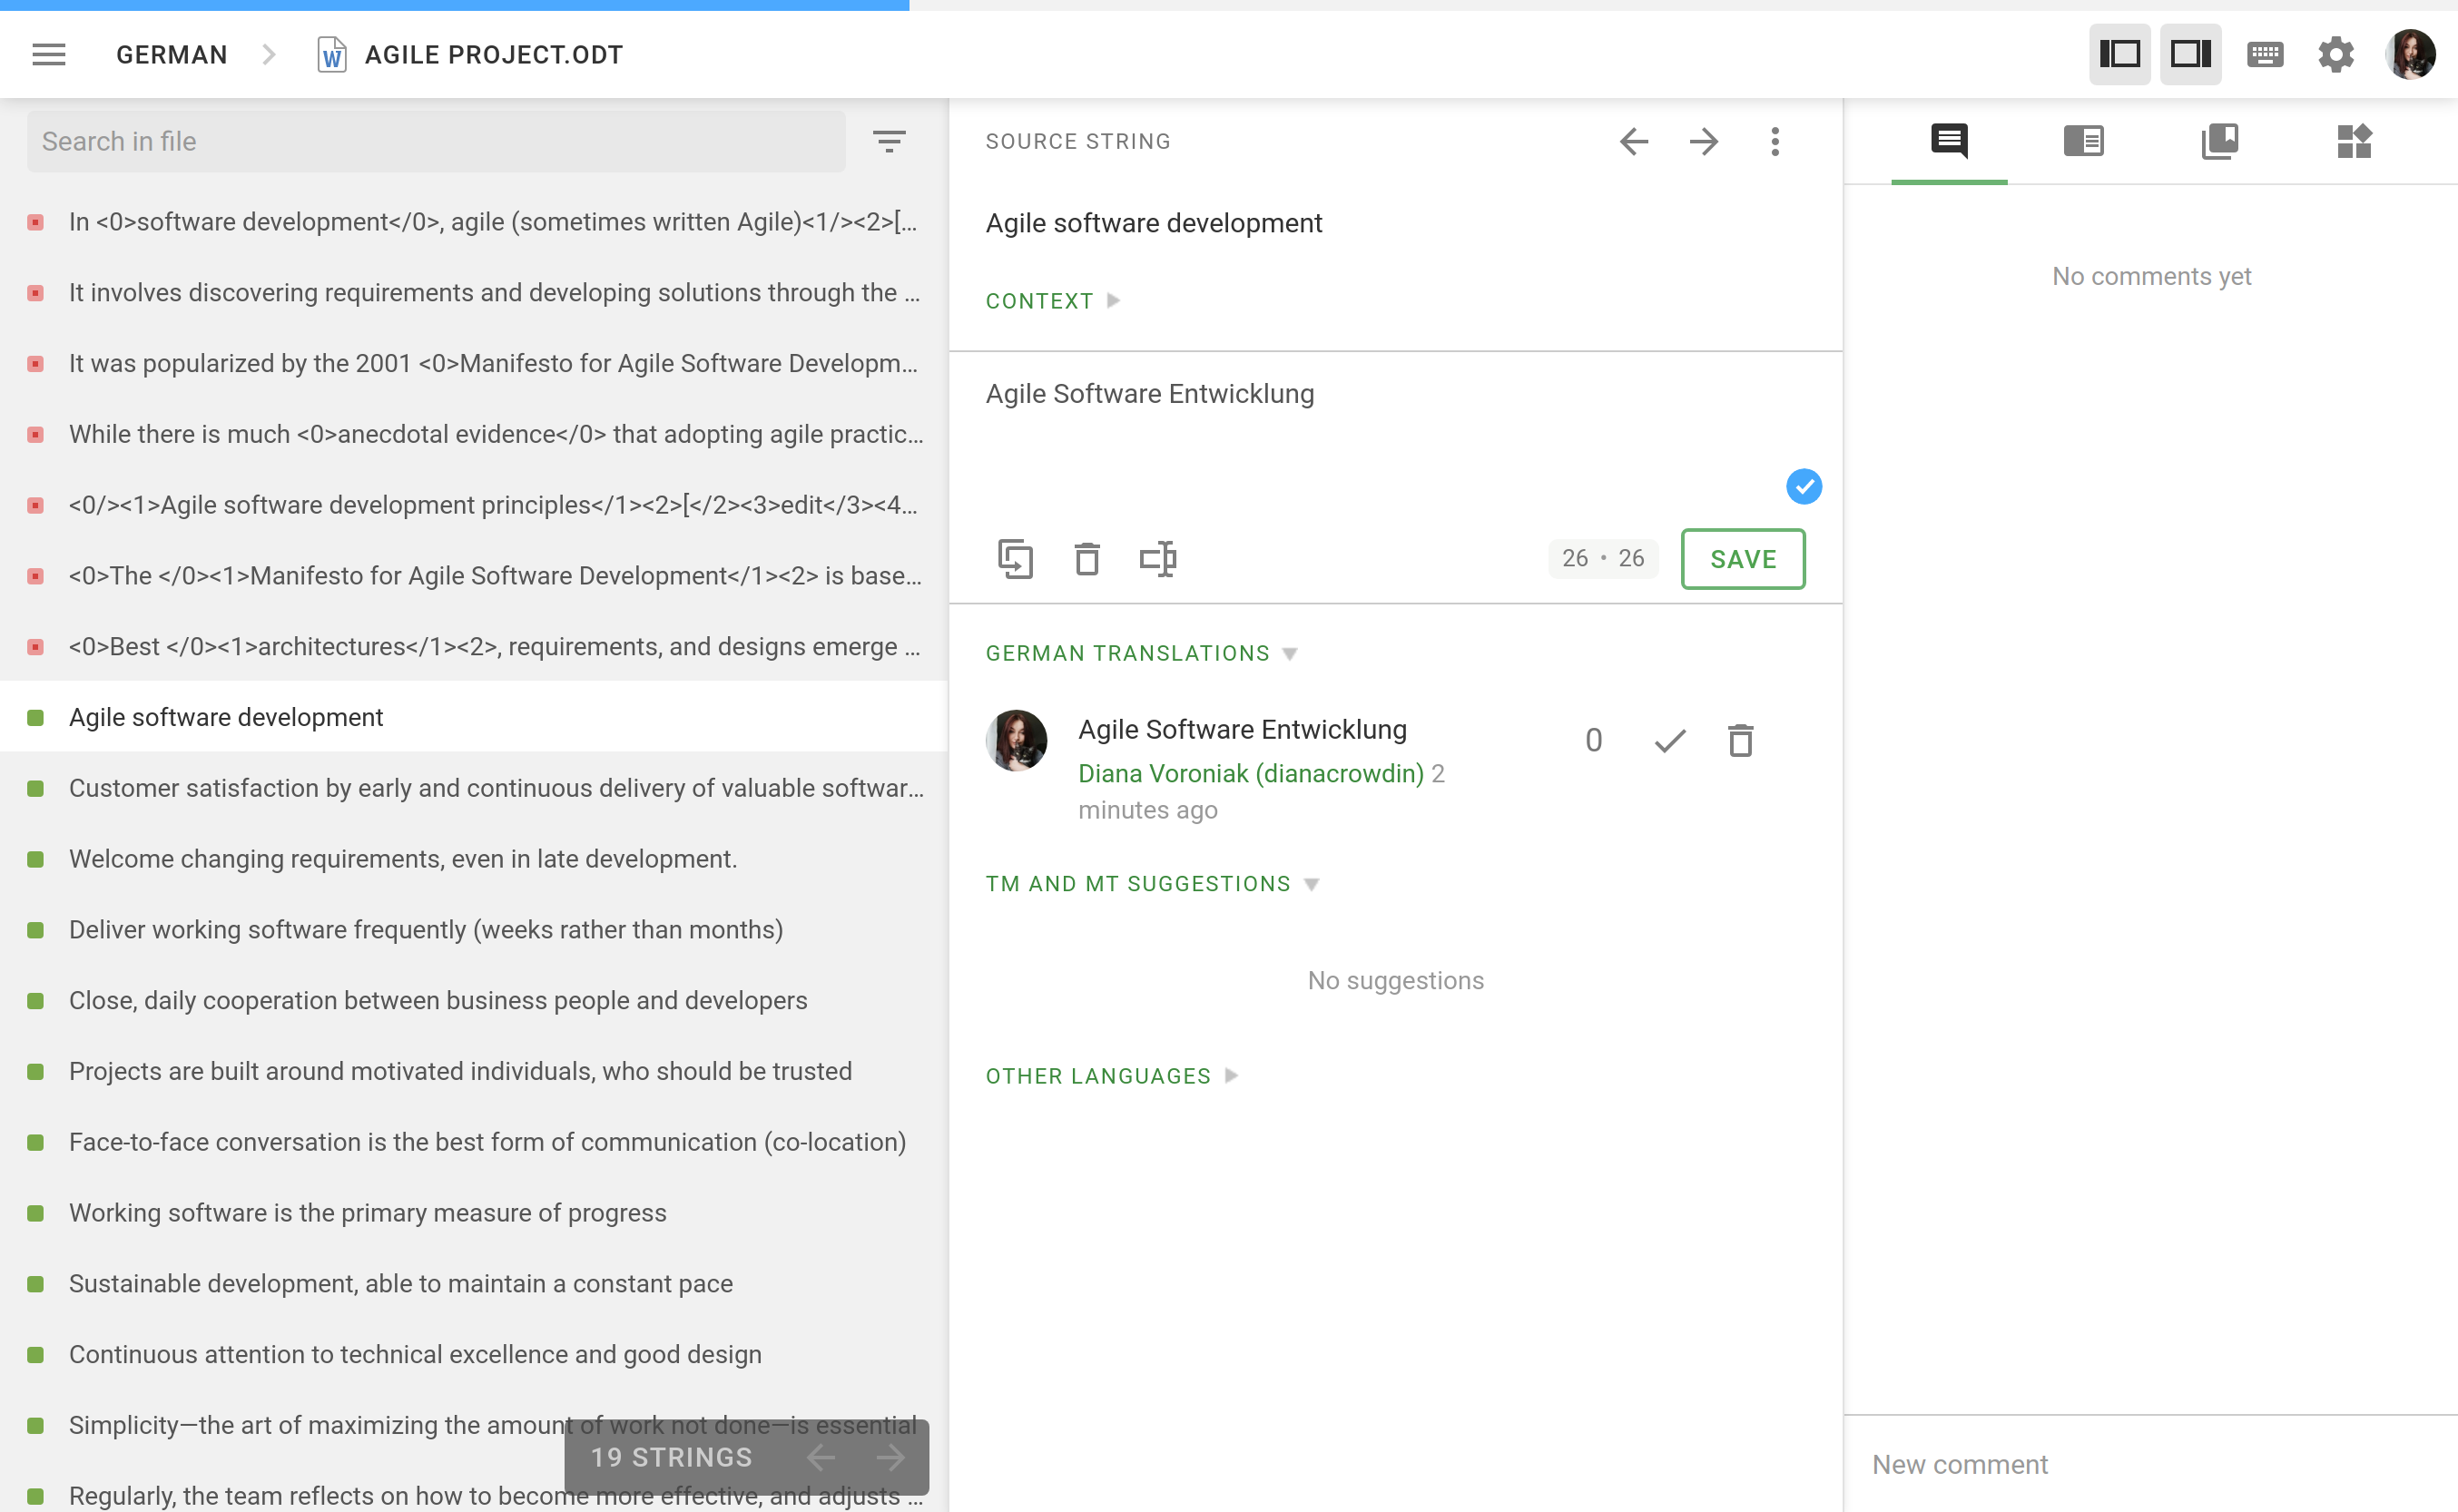2458x1512 pixels.
Task: Click the translation progress bar at the top
Action: pyautogui.click(x=455, y=5)
